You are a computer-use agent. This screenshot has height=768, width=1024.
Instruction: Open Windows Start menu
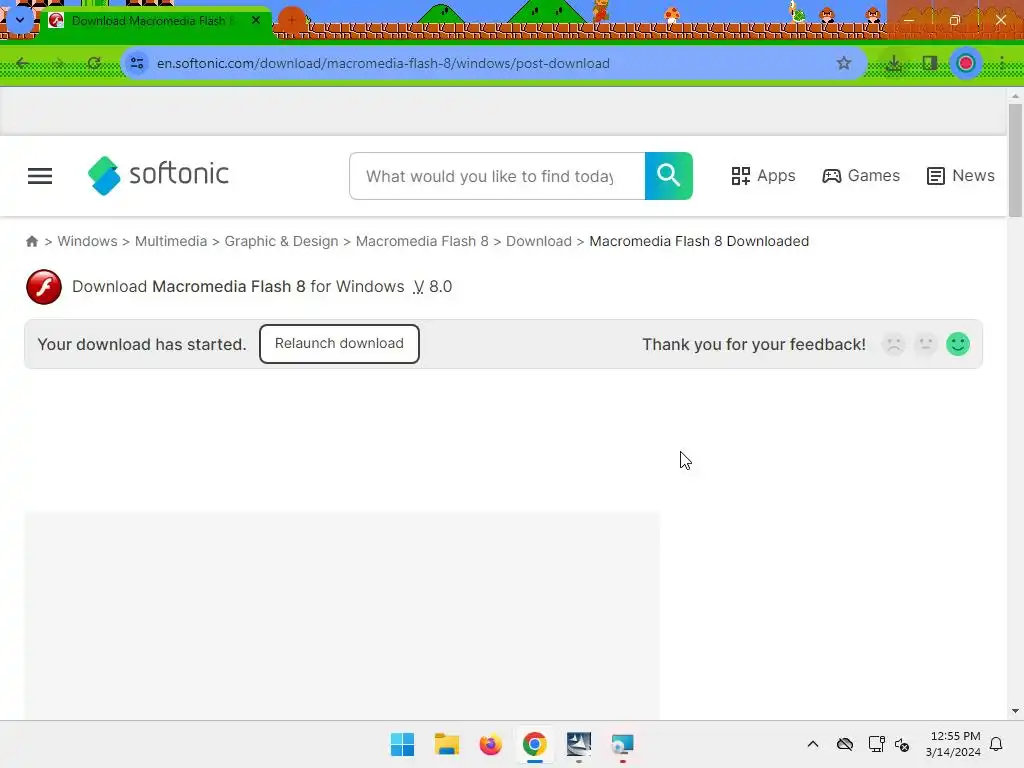click(402, 744)
